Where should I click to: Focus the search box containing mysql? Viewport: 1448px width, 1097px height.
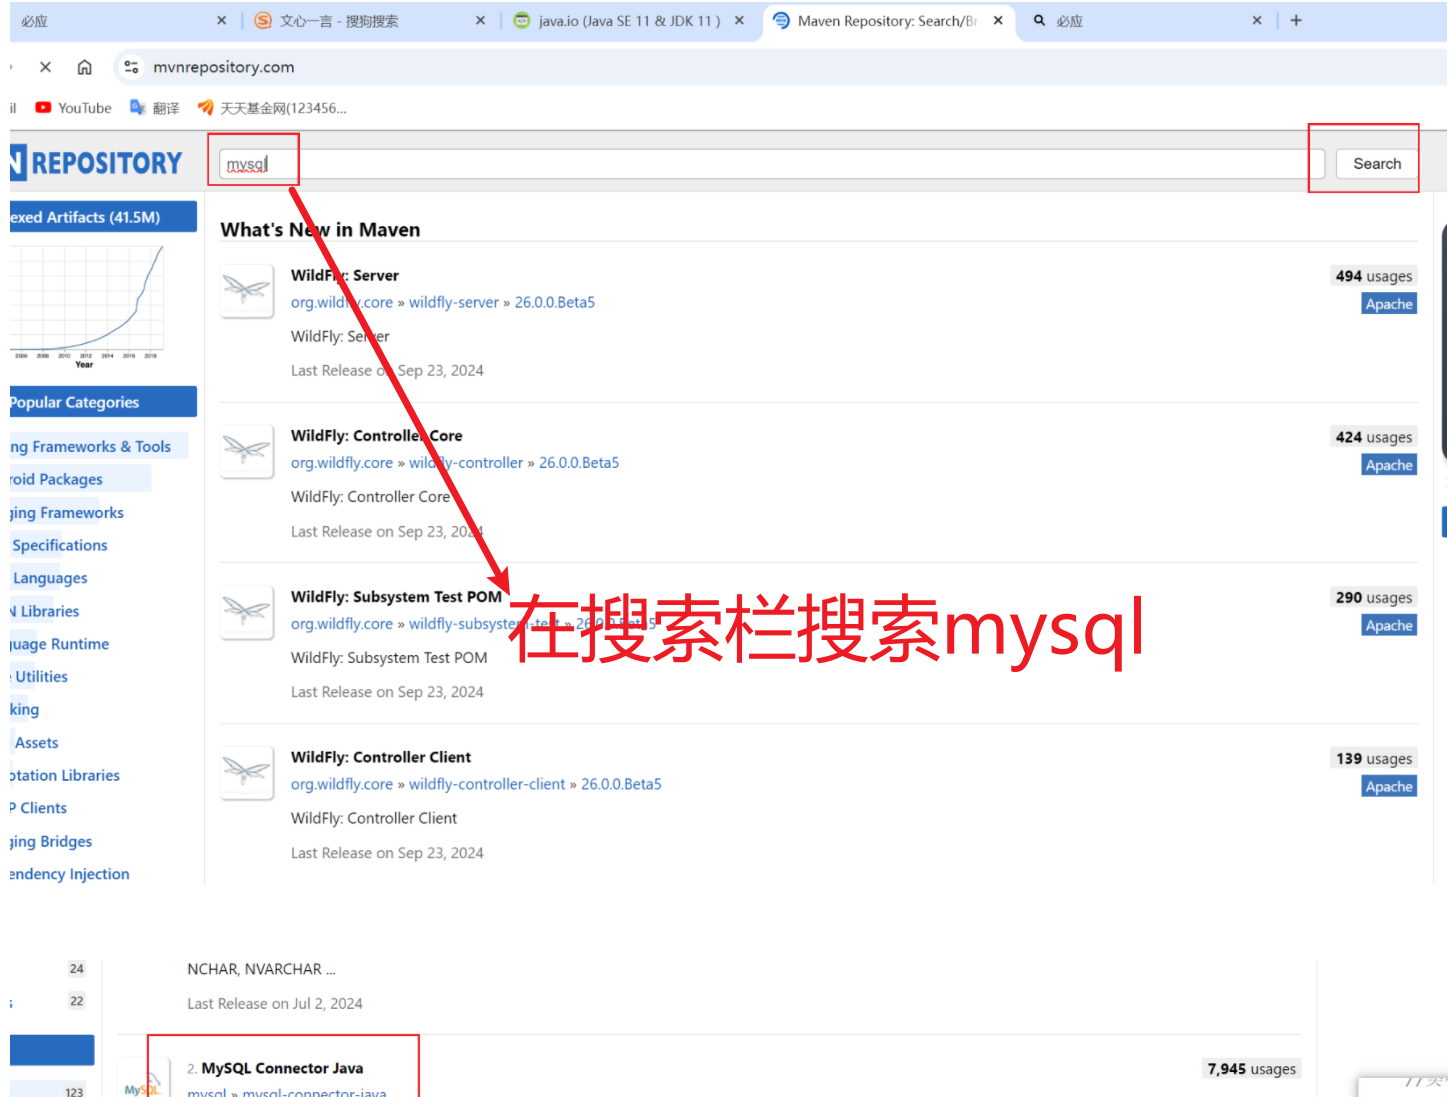point(772,164)
